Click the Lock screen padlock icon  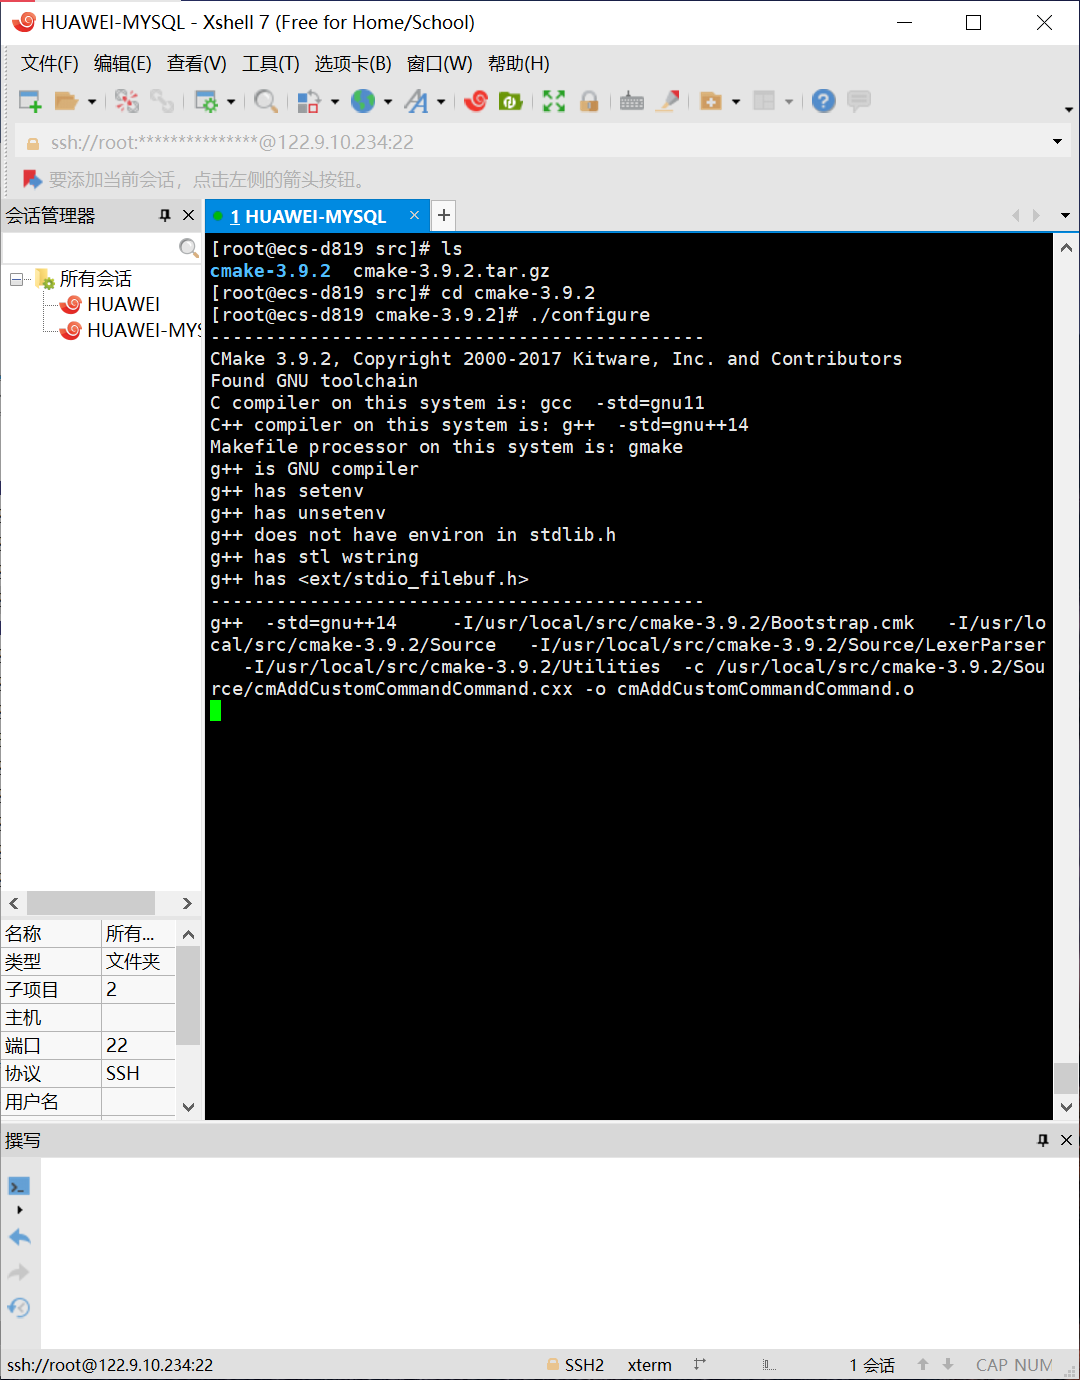[x=589, y=101]
